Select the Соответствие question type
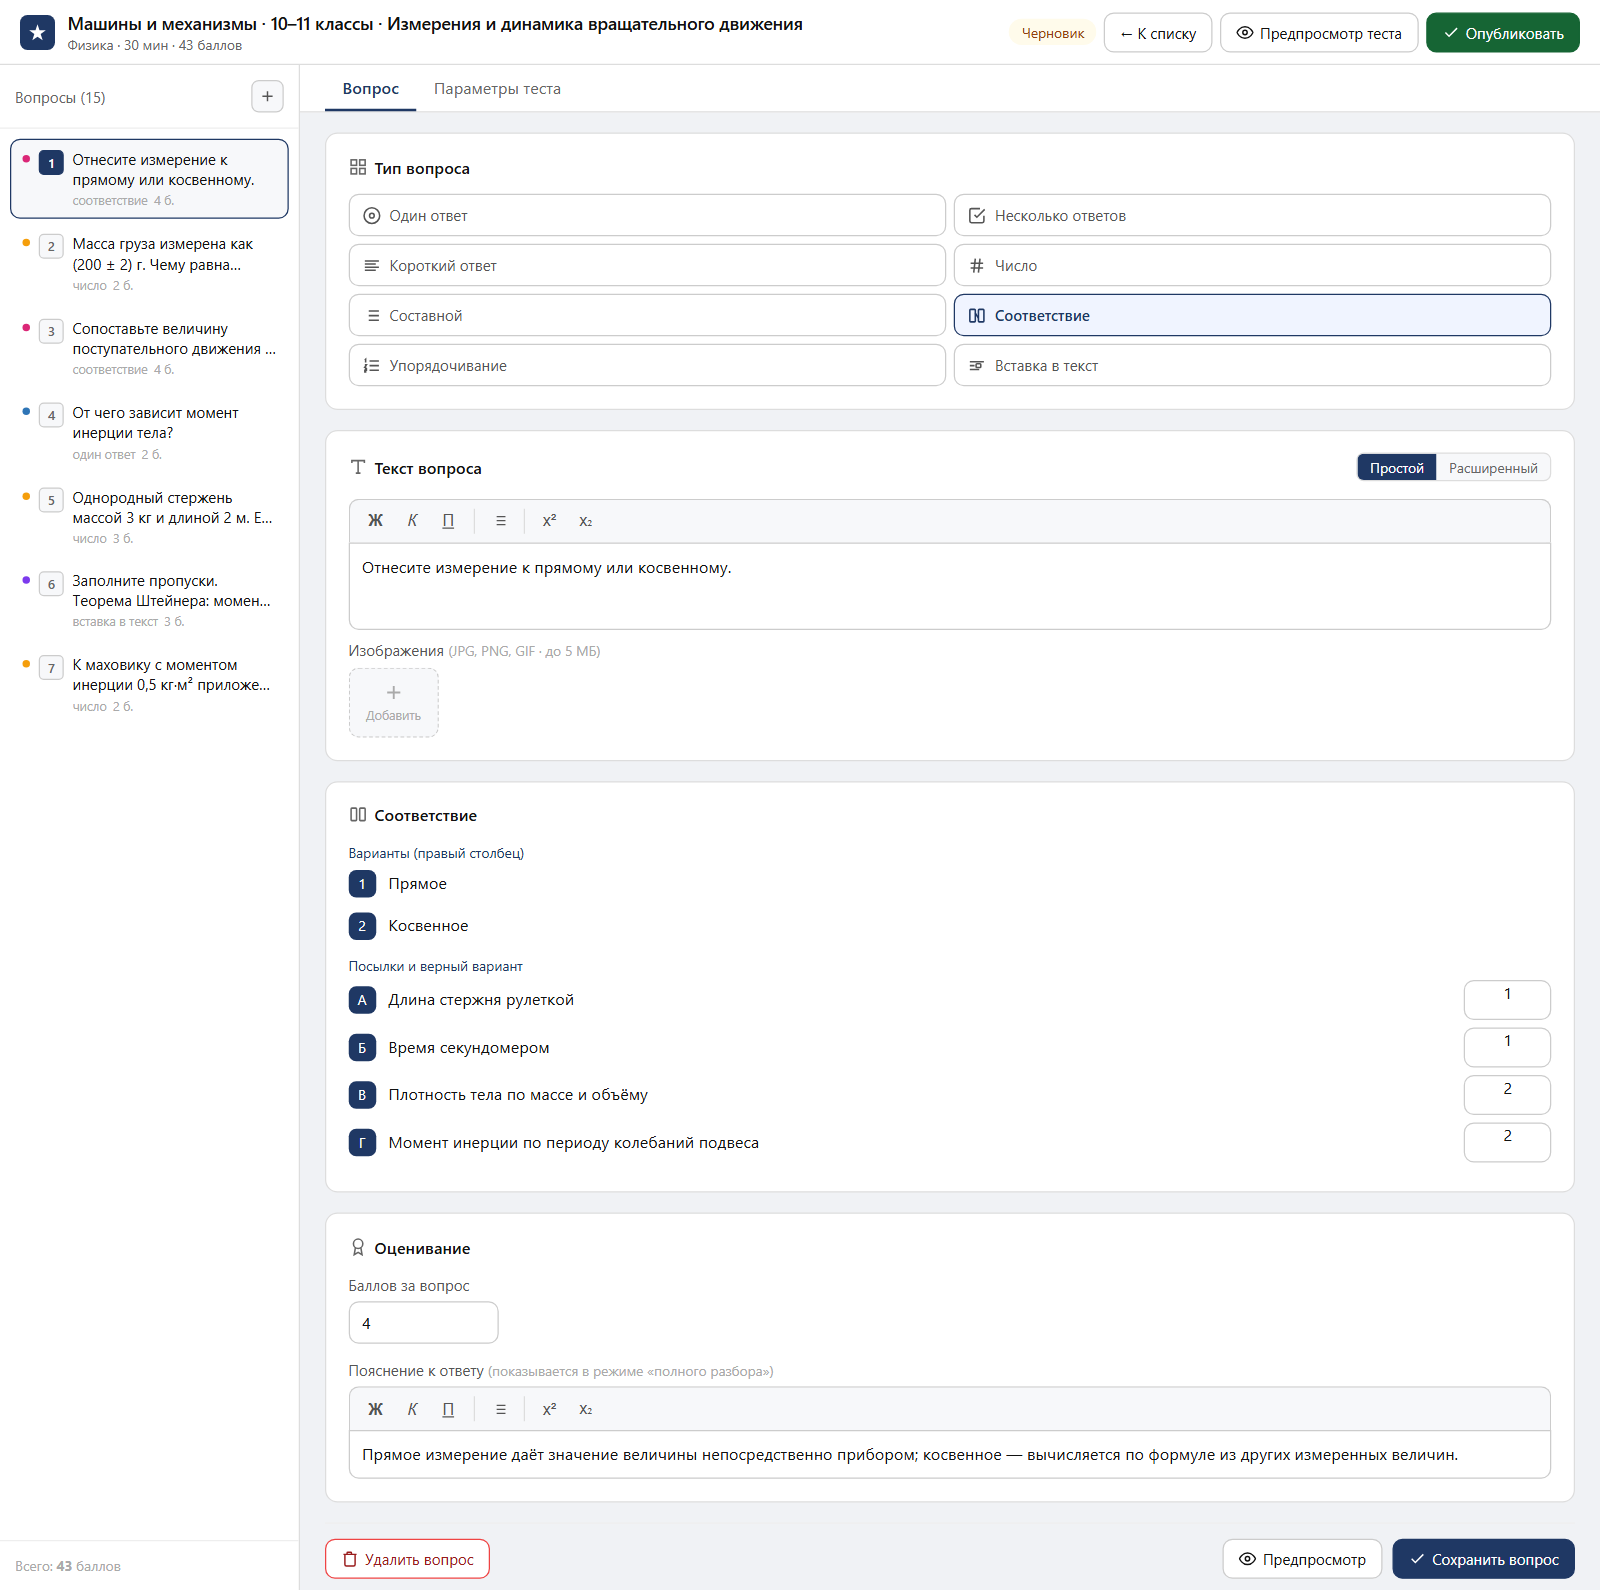Viewport: 1600px width, 1590px height. point(1252,315)
